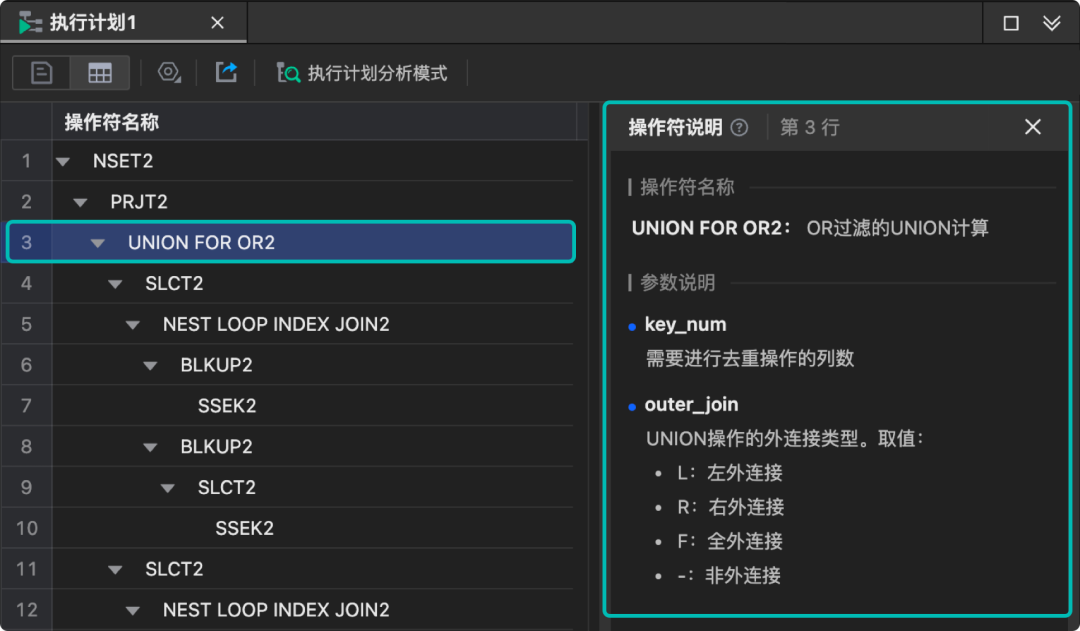Enable 执行计划分析模式
Viewport: 1080px width, 631px height.
pyautogui.click(x=362, y=73)
